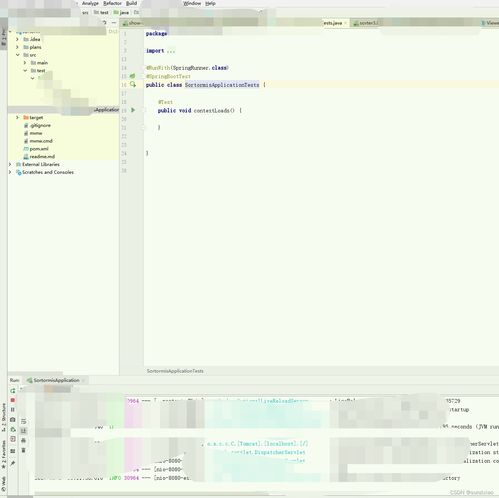Stop the running SortormisApplication process
The height and width of the screenshot is (498, 499).
13,400
